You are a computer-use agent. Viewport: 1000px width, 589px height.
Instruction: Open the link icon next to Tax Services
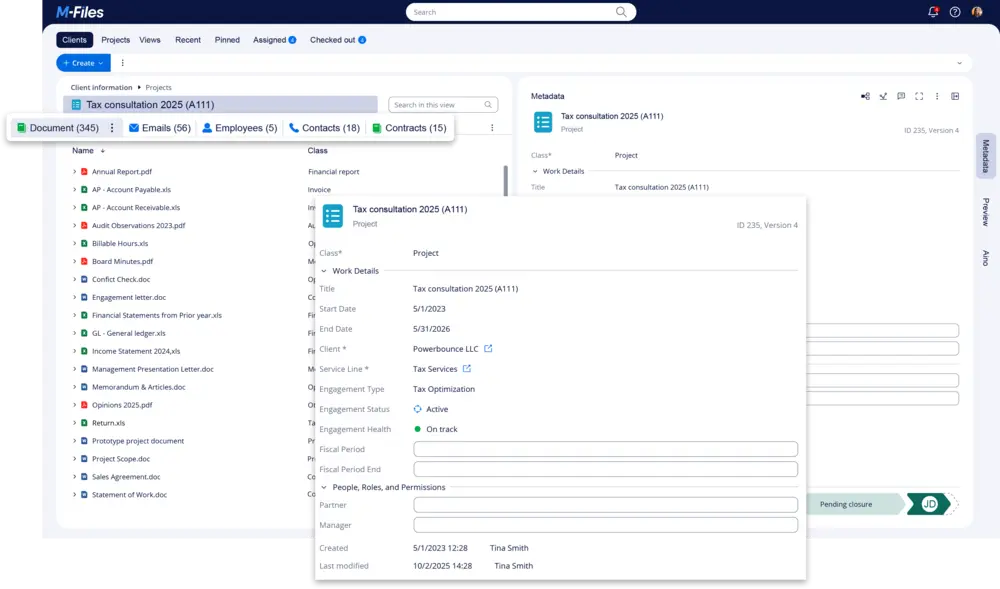[466, 369]
